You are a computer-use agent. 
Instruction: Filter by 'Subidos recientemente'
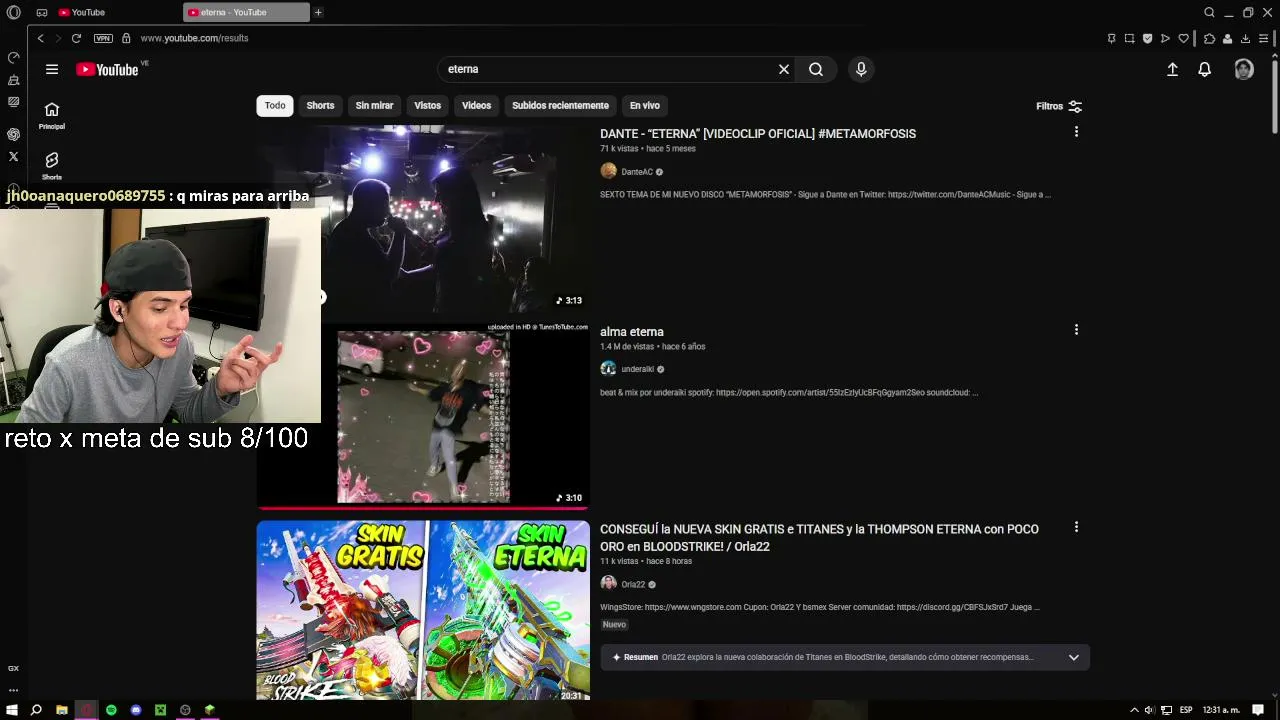(x=560, y=105)
